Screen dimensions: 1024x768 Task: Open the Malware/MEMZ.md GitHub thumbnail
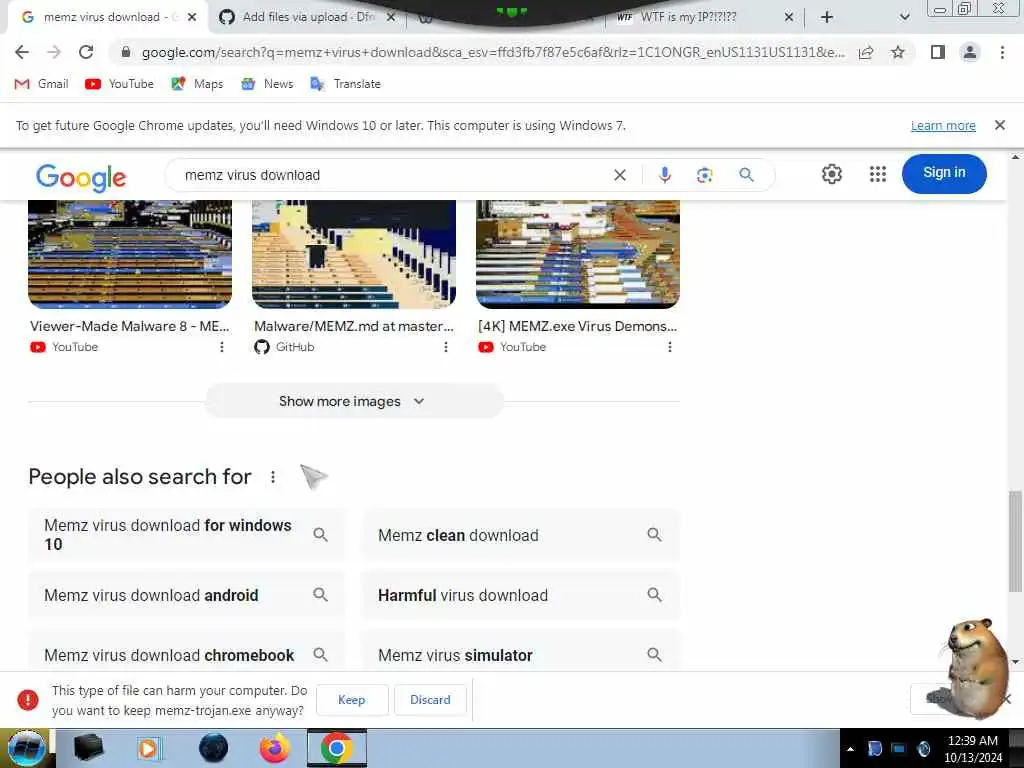tap(354, 254)
